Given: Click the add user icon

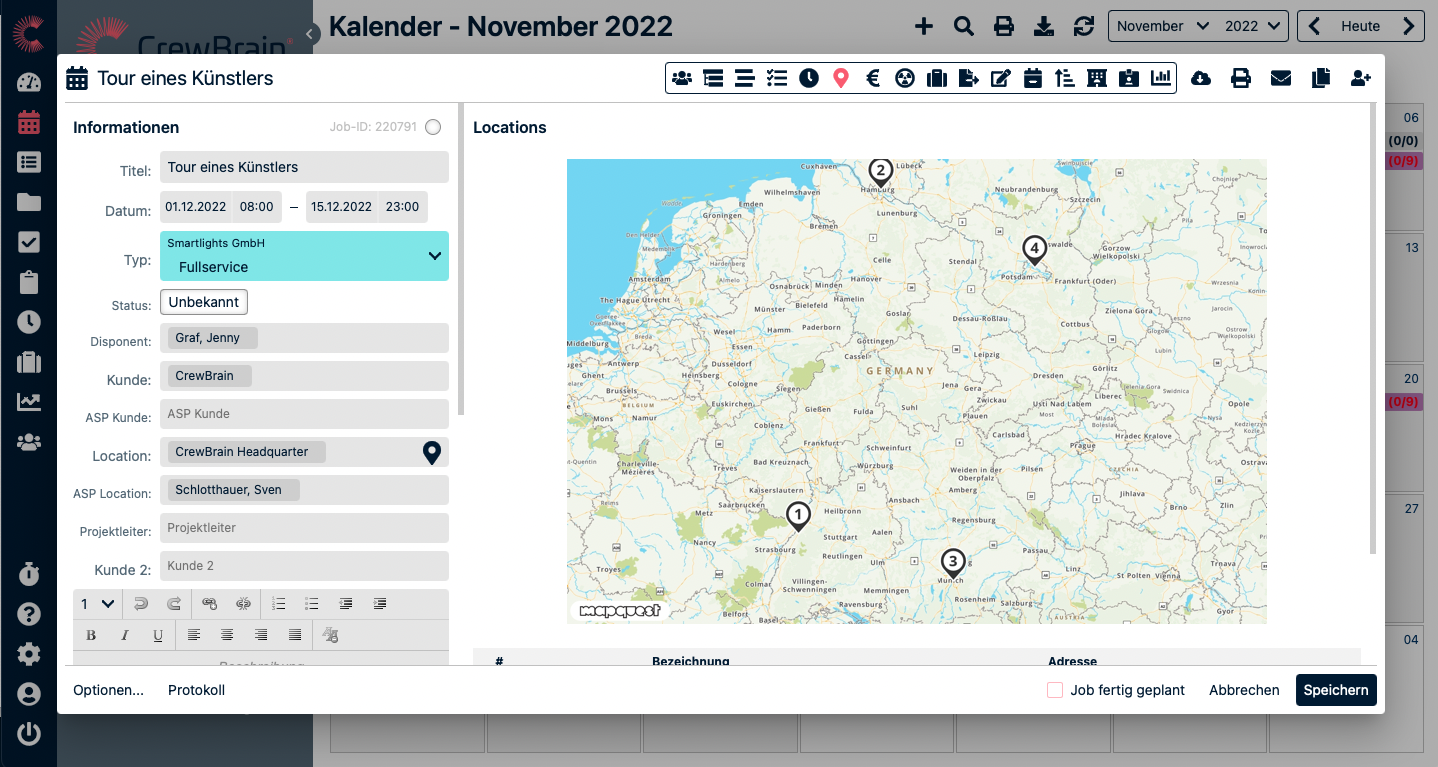Looking at the screenshot, I should click(1360, 78).
